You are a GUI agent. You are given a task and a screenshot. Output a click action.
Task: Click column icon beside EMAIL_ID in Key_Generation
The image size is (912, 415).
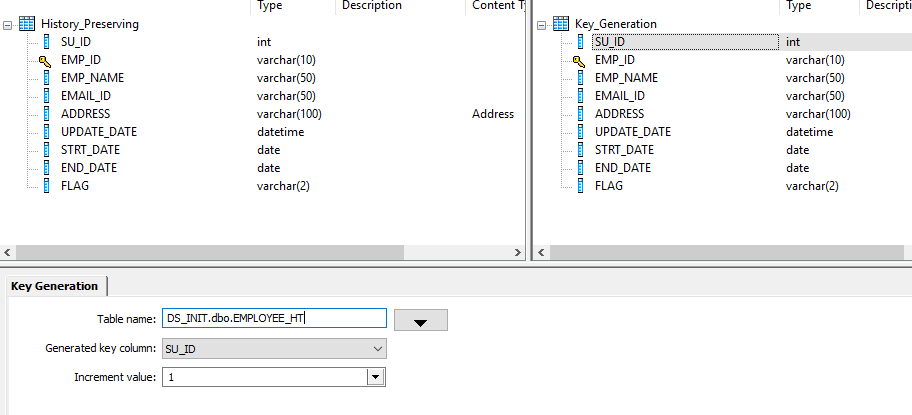(580, 96)
